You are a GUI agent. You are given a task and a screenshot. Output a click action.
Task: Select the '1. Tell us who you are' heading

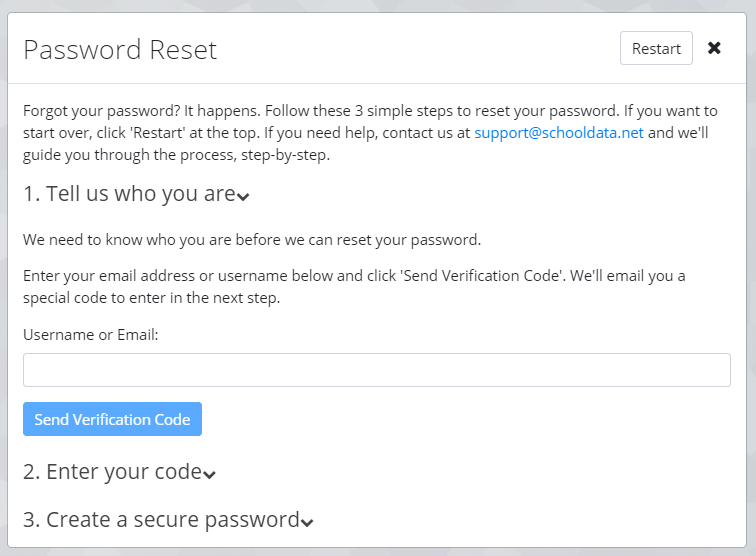coord(129,194)
